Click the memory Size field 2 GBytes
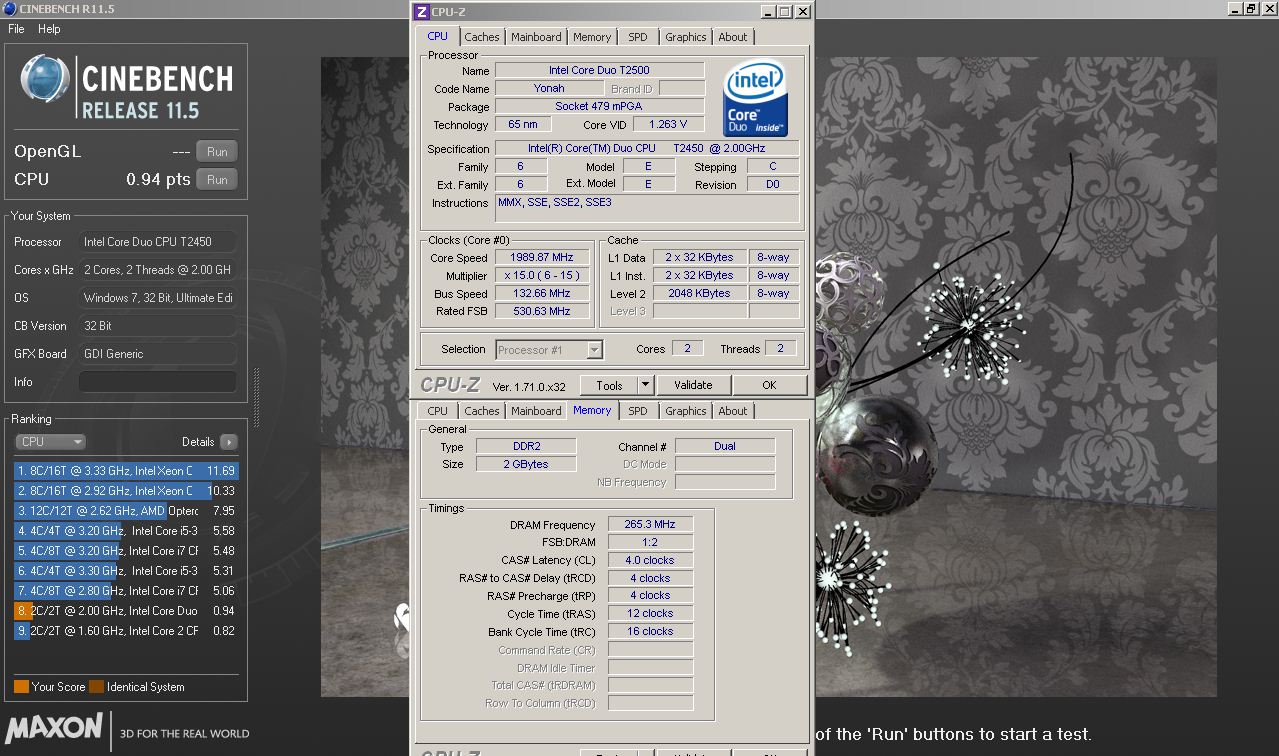Viewport: 1279px width, 756px height. click(x=526, y=465)
